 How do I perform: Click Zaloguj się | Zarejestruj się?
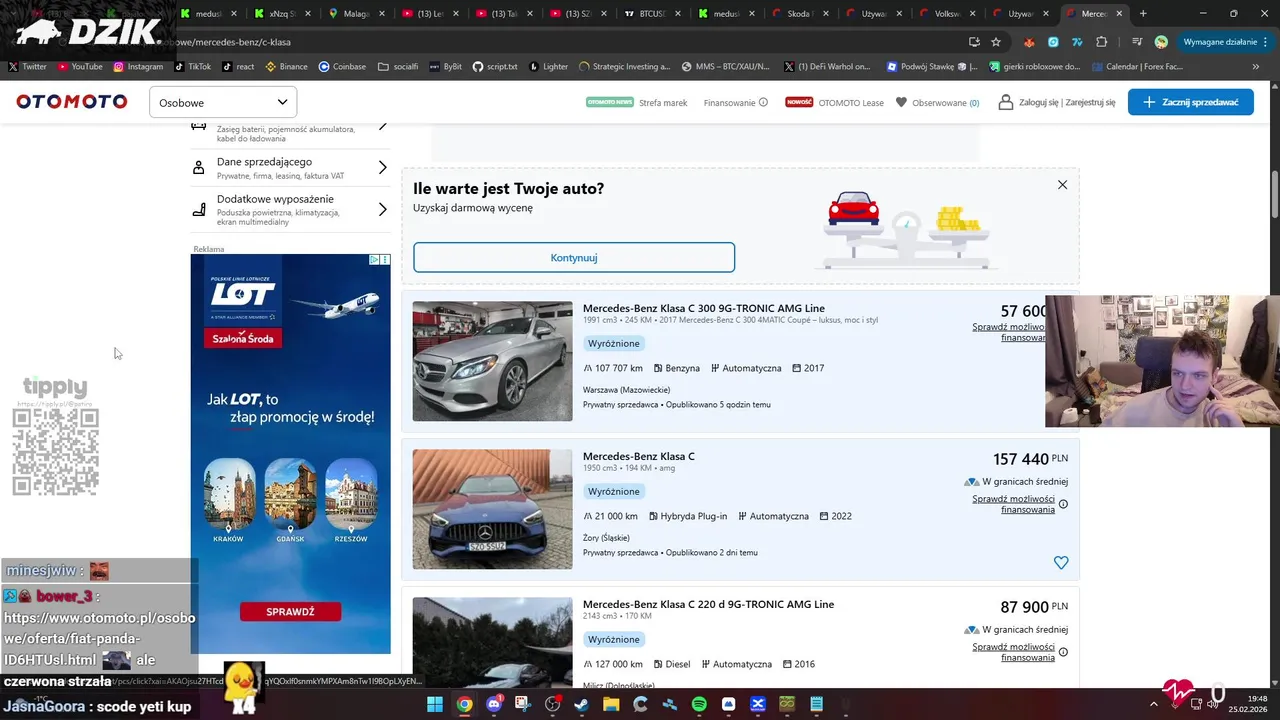click(1067, 102)
